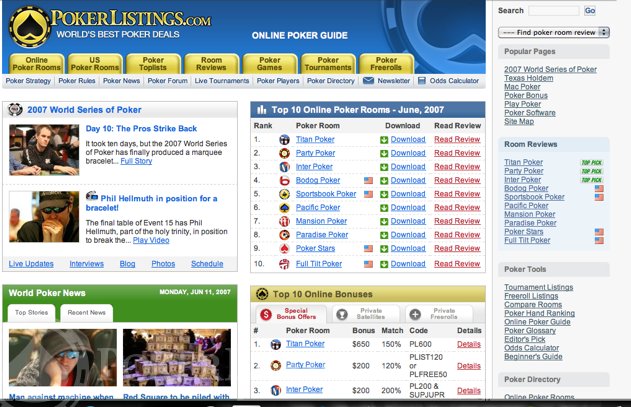Click the US flag icon in Bodog Poker row
The image size is (631, 407).
[368, 180]
